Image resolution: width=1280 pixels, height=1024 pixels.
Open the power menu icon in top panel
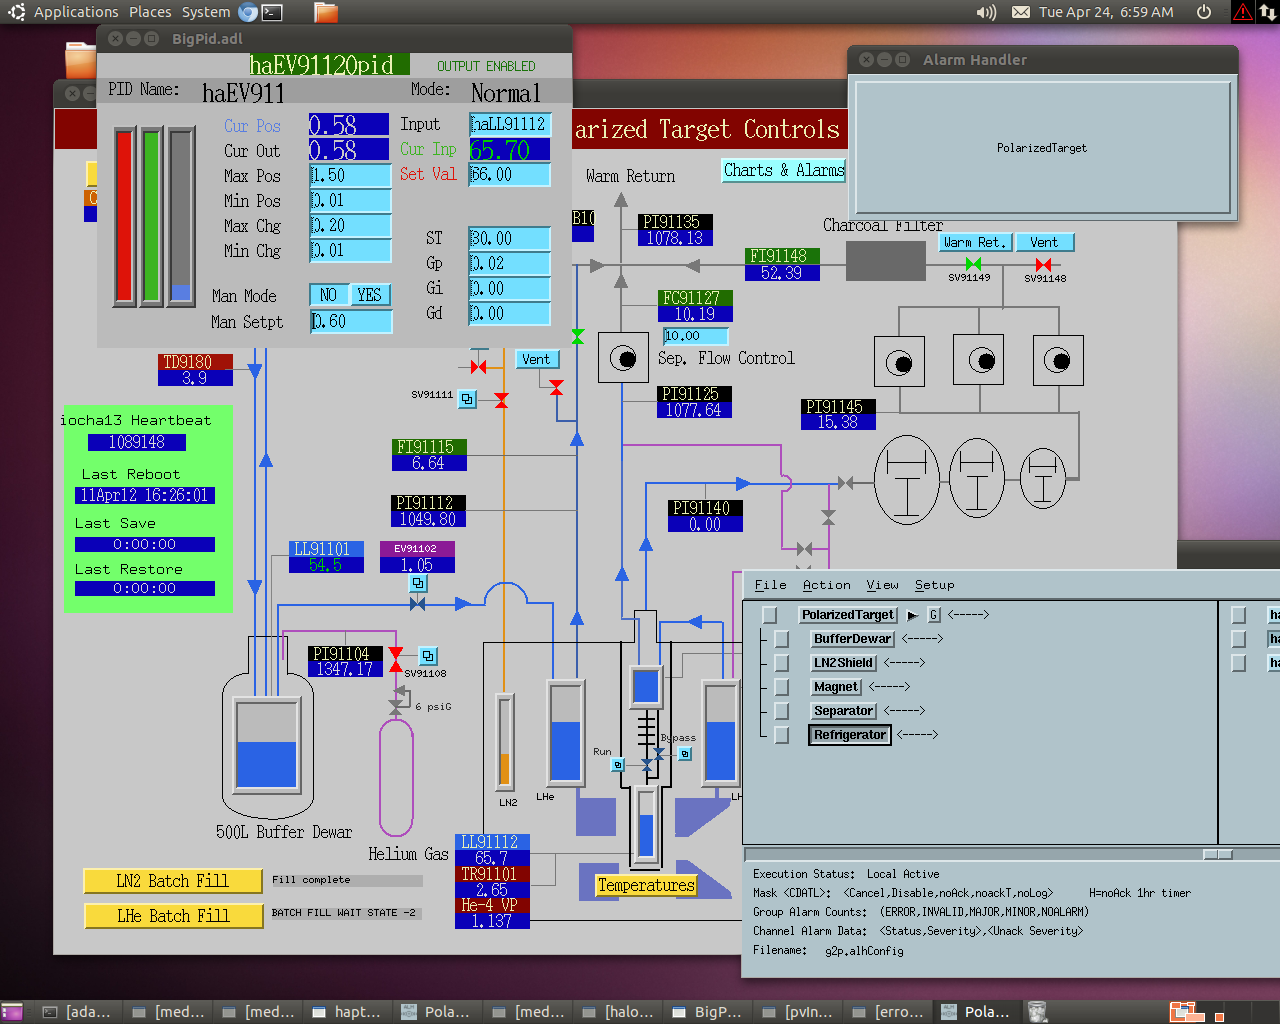pos(1204,12)
